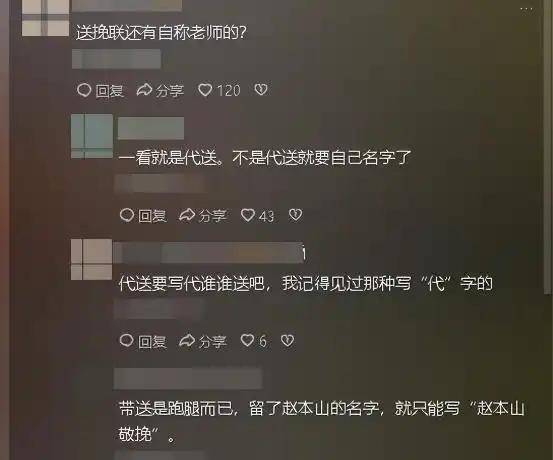The image size is (553, 460).
Task: Reply to the '送挽联还有自称老师的' comment
Action: [x=101, y=90]
